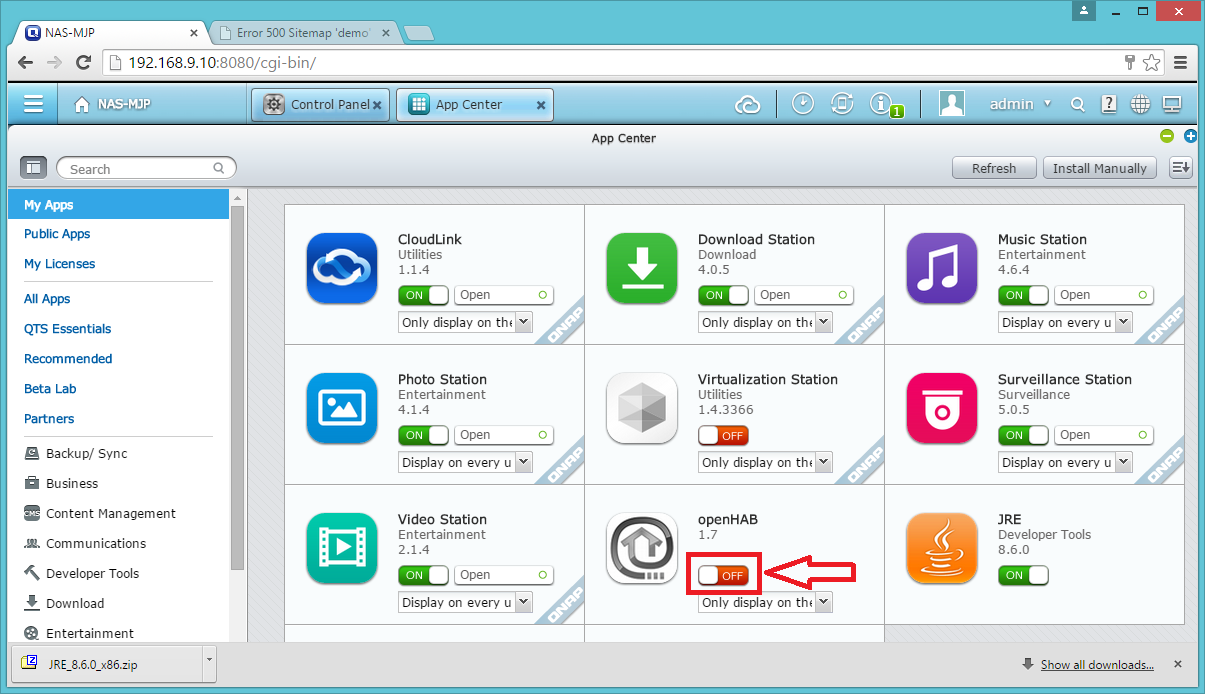1205x694 pixels.
Task: Click the Video Station app icon
Action: (342, 548)
